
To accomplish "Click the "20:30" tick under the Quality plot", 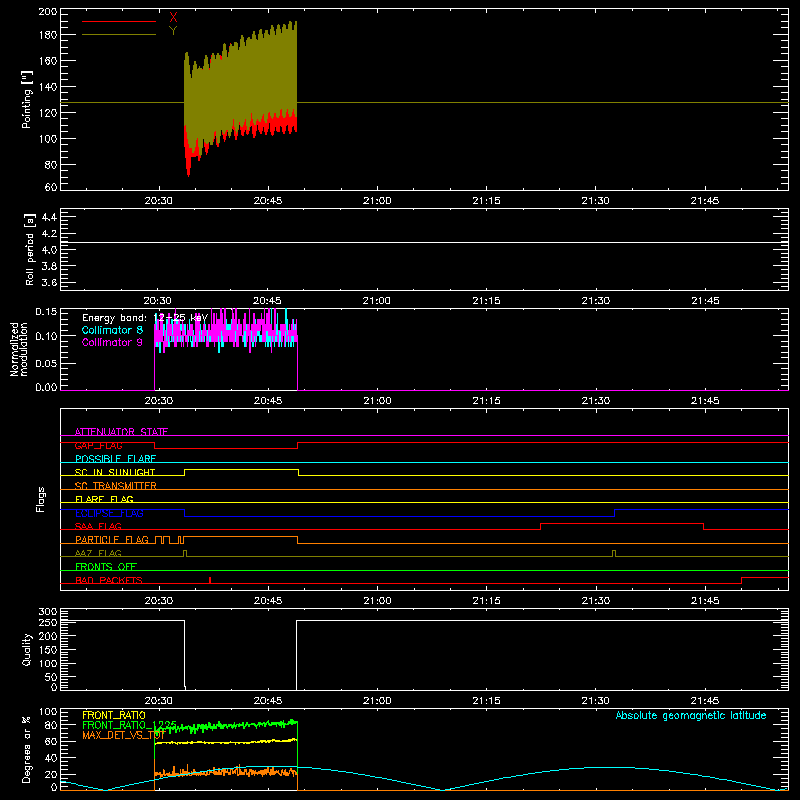I will [x=159, y=701].
